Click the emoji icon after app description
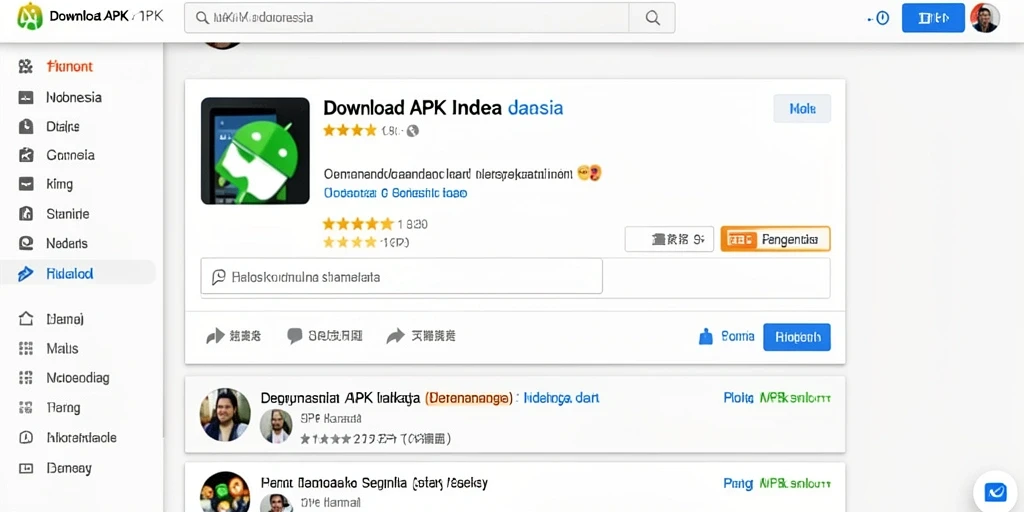This screenshot has width=1024, height=512. 590,173
